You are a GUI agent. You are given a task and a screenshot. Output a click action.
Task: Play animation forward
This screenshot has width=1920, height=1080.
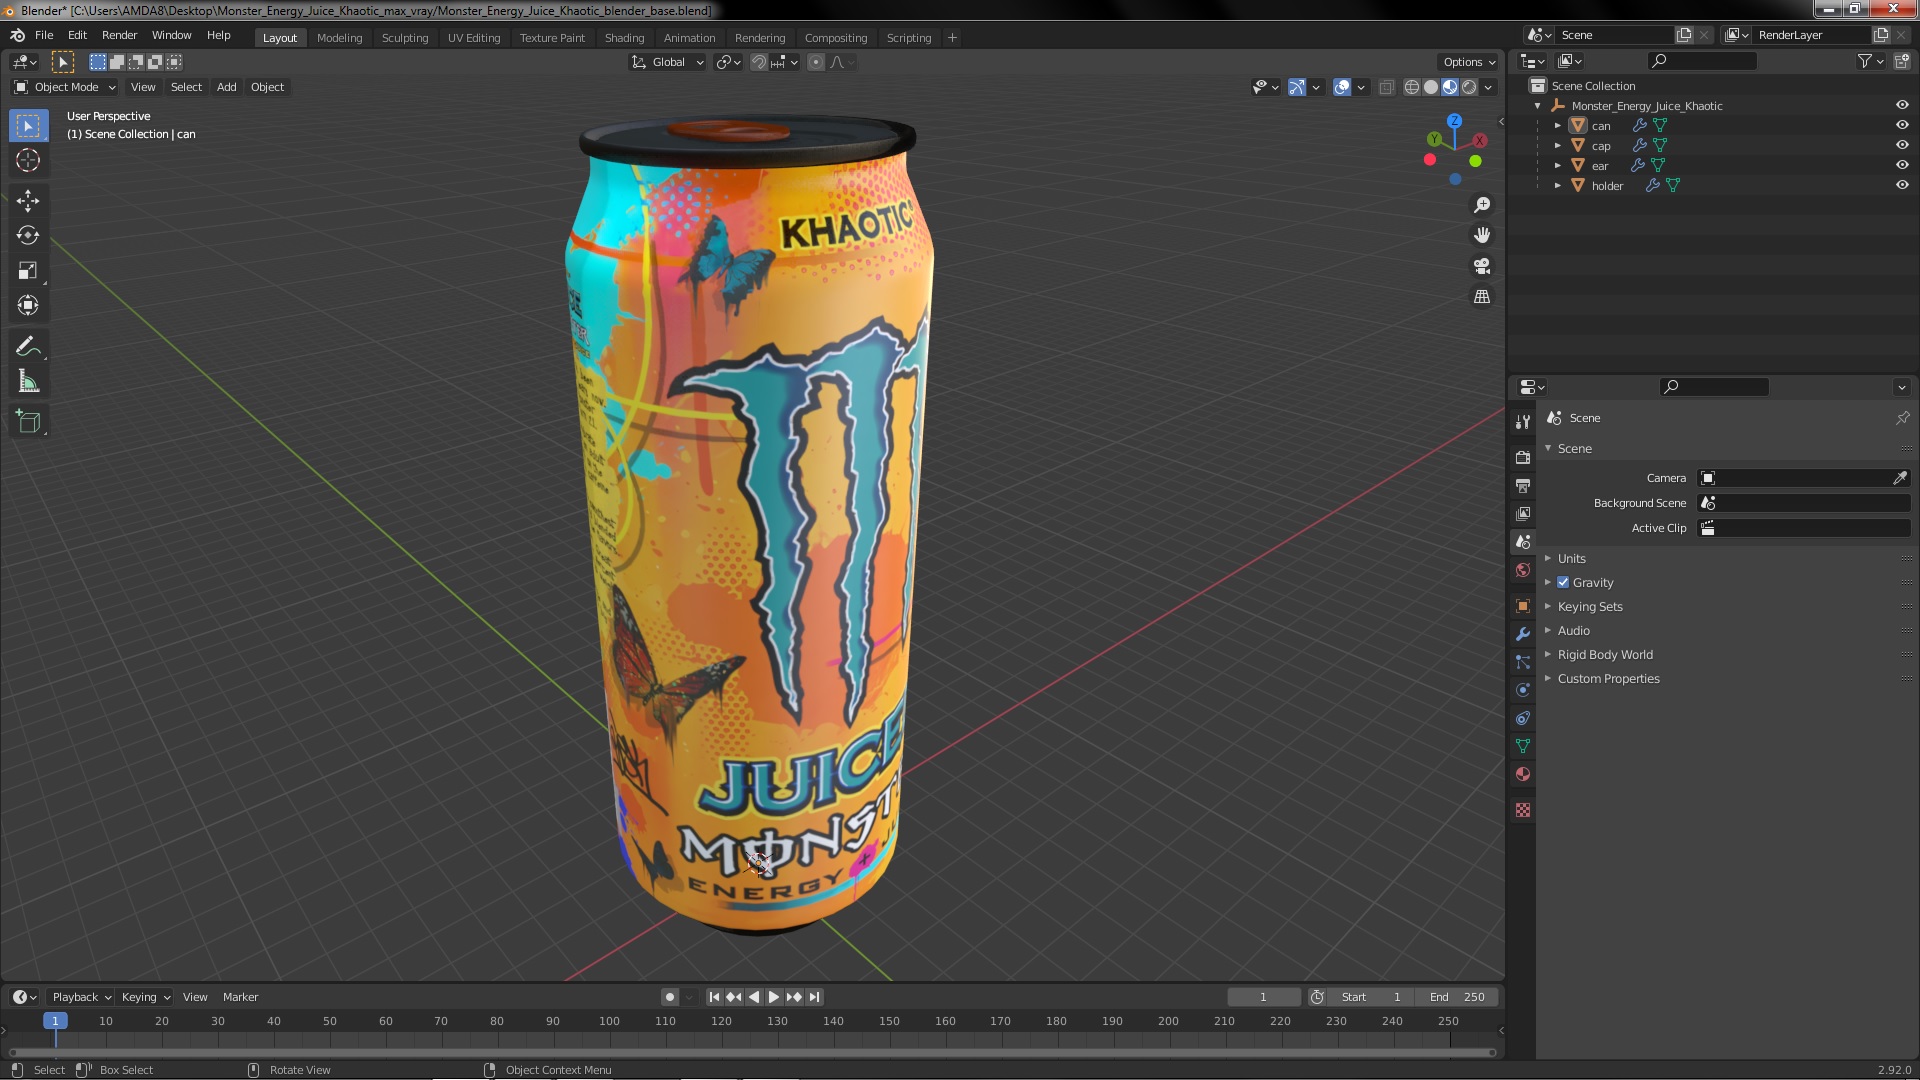(774, 997)
